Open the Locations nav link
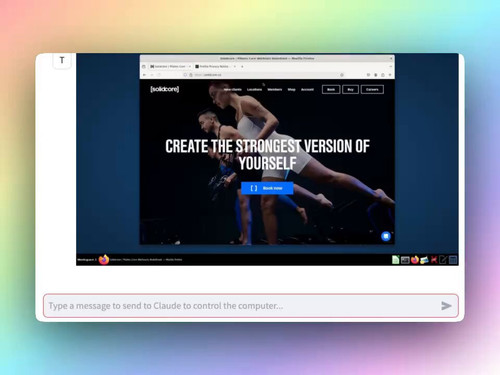 click(x=254, y=89)
